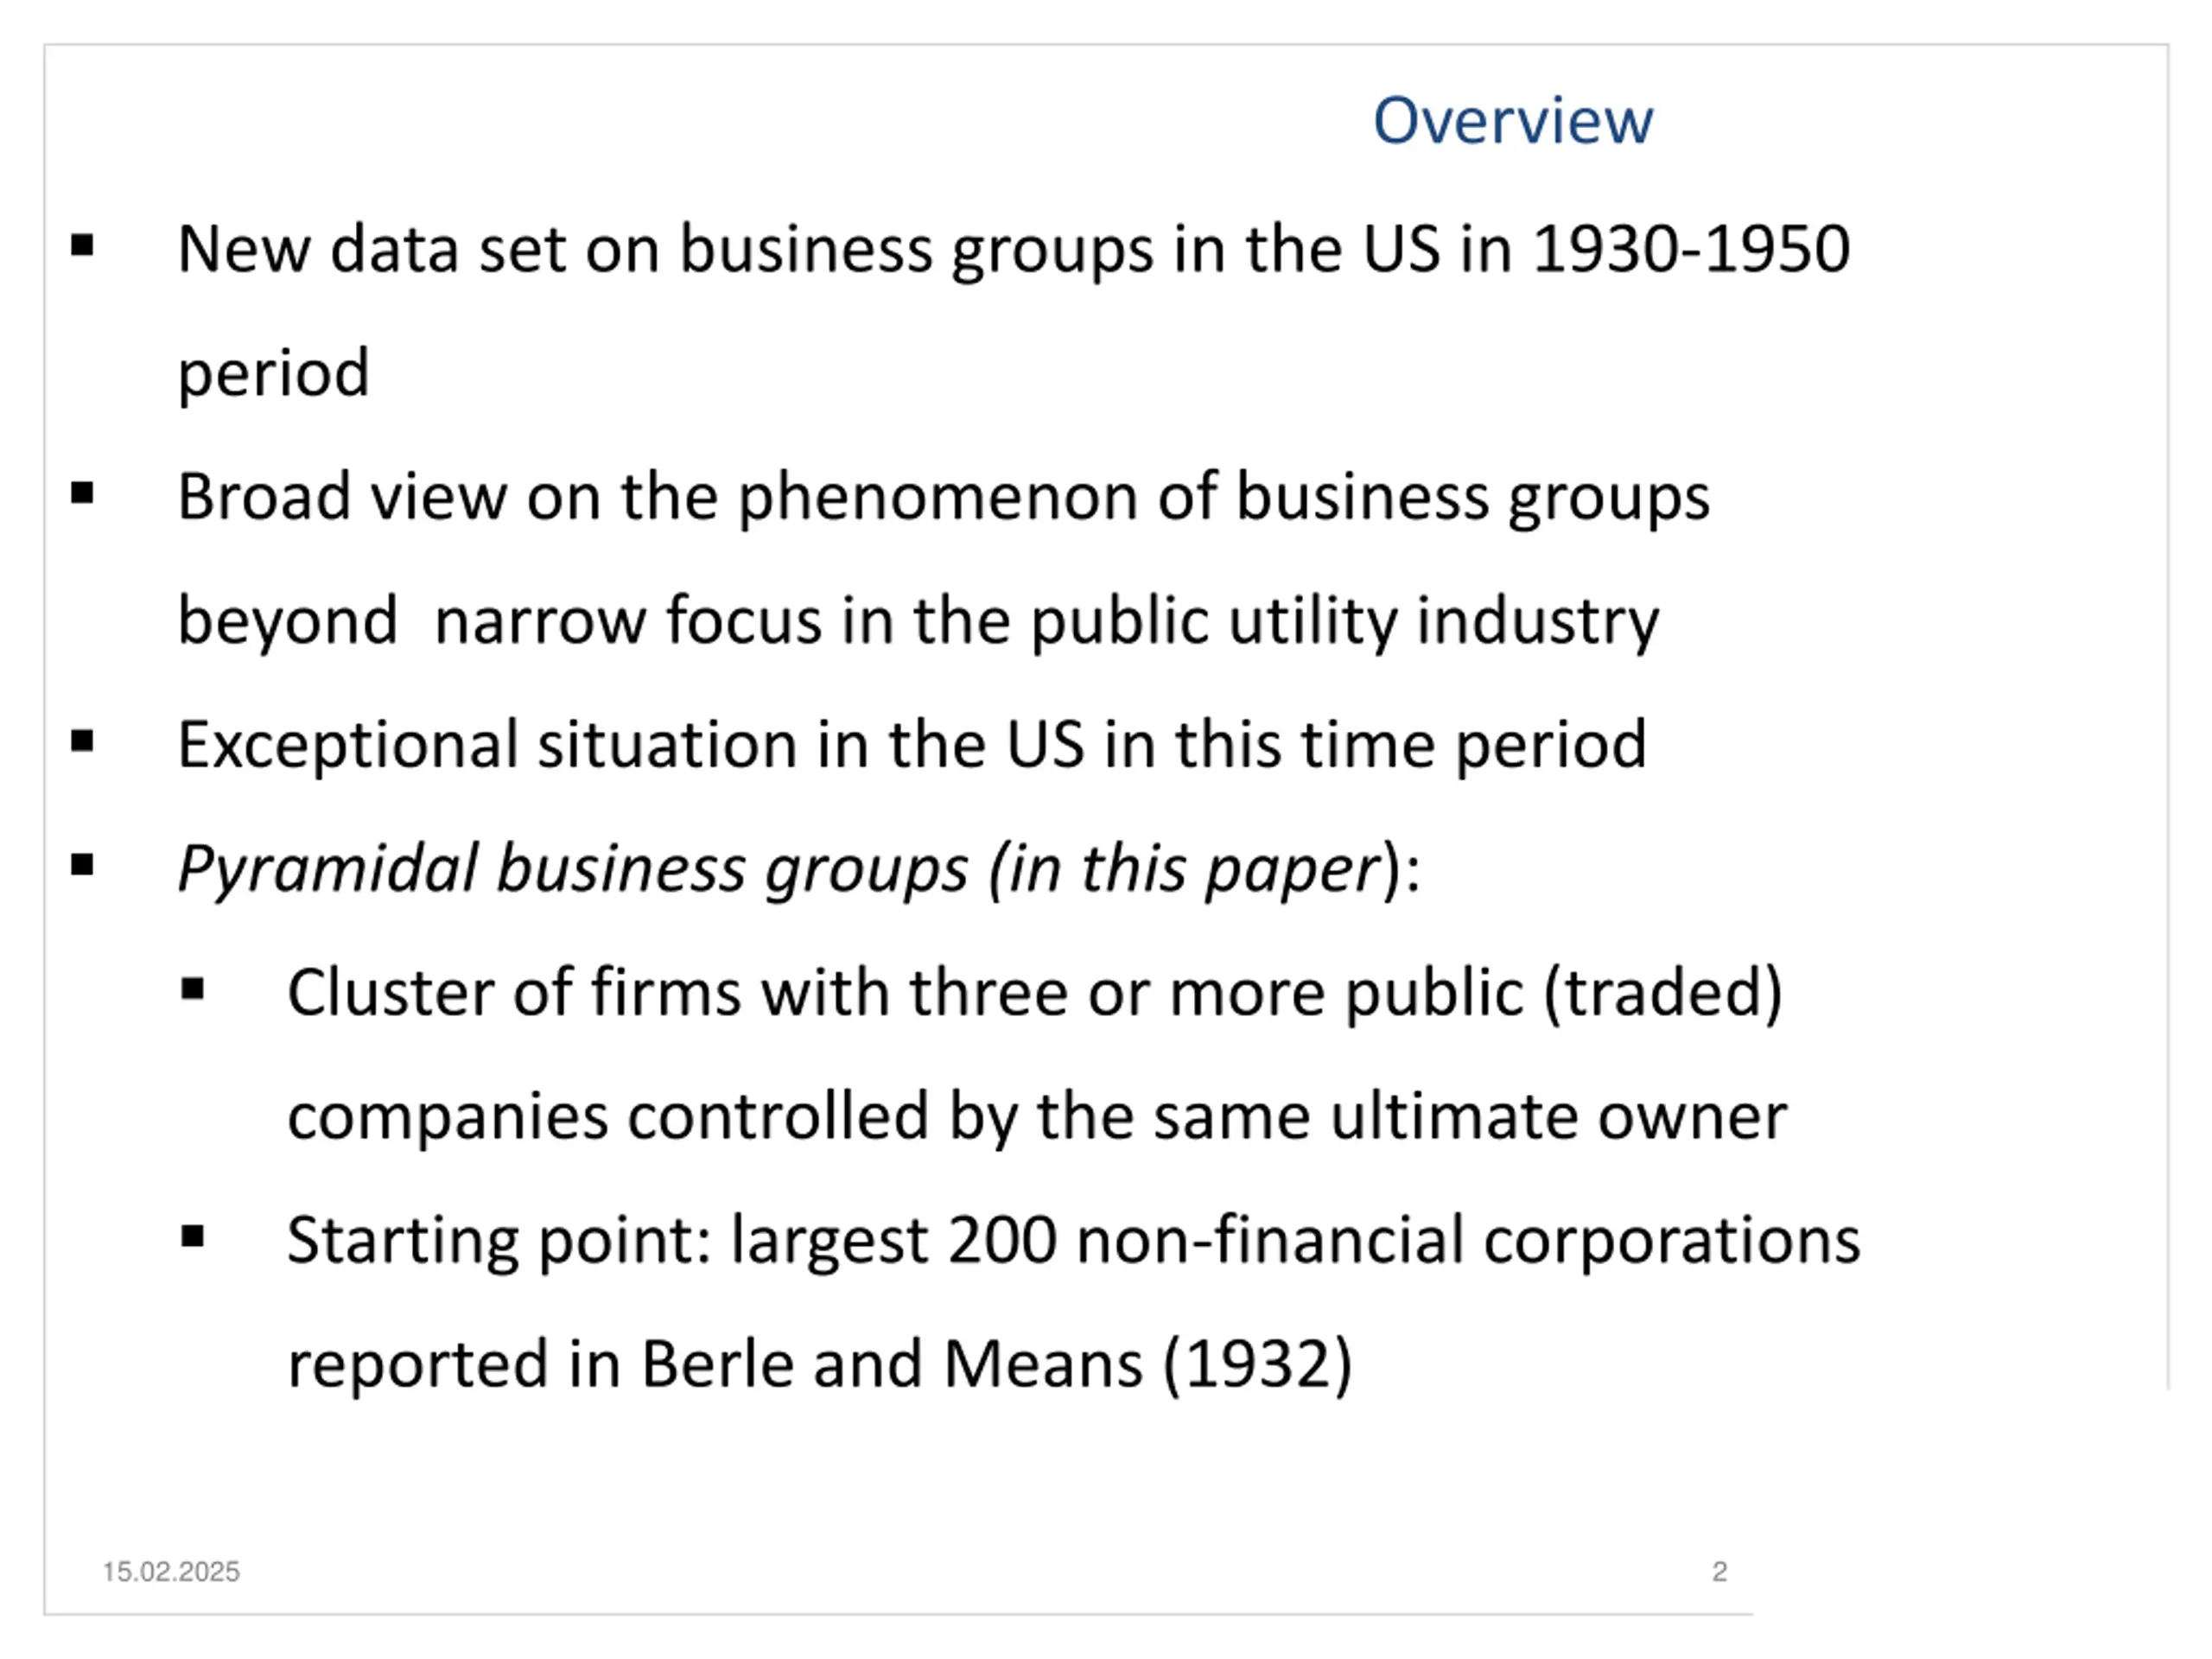The height and width of the screenshot is (1659, 2212).
Task: Click the square bullet before 'New data set'
Action: 83,245
